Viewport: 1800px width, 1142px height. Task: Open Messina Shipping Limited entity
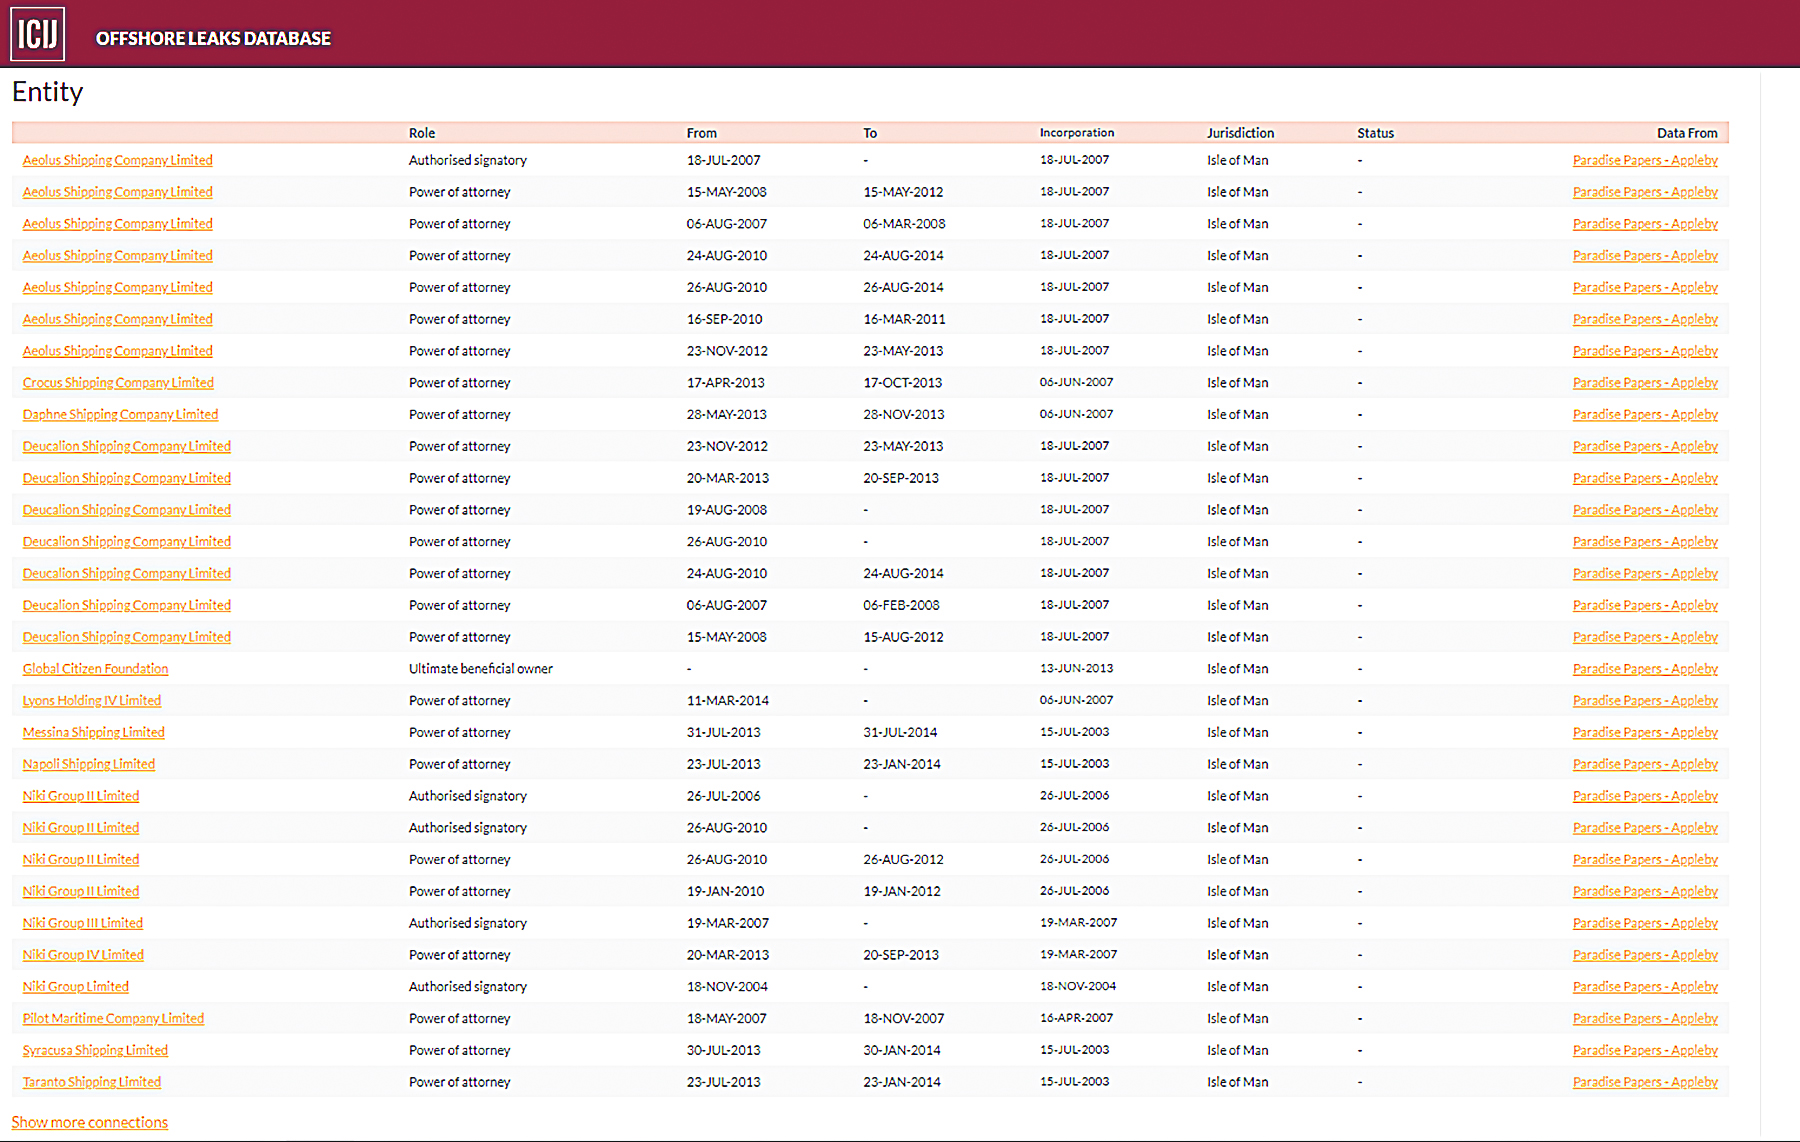click(x=94, y=733)
